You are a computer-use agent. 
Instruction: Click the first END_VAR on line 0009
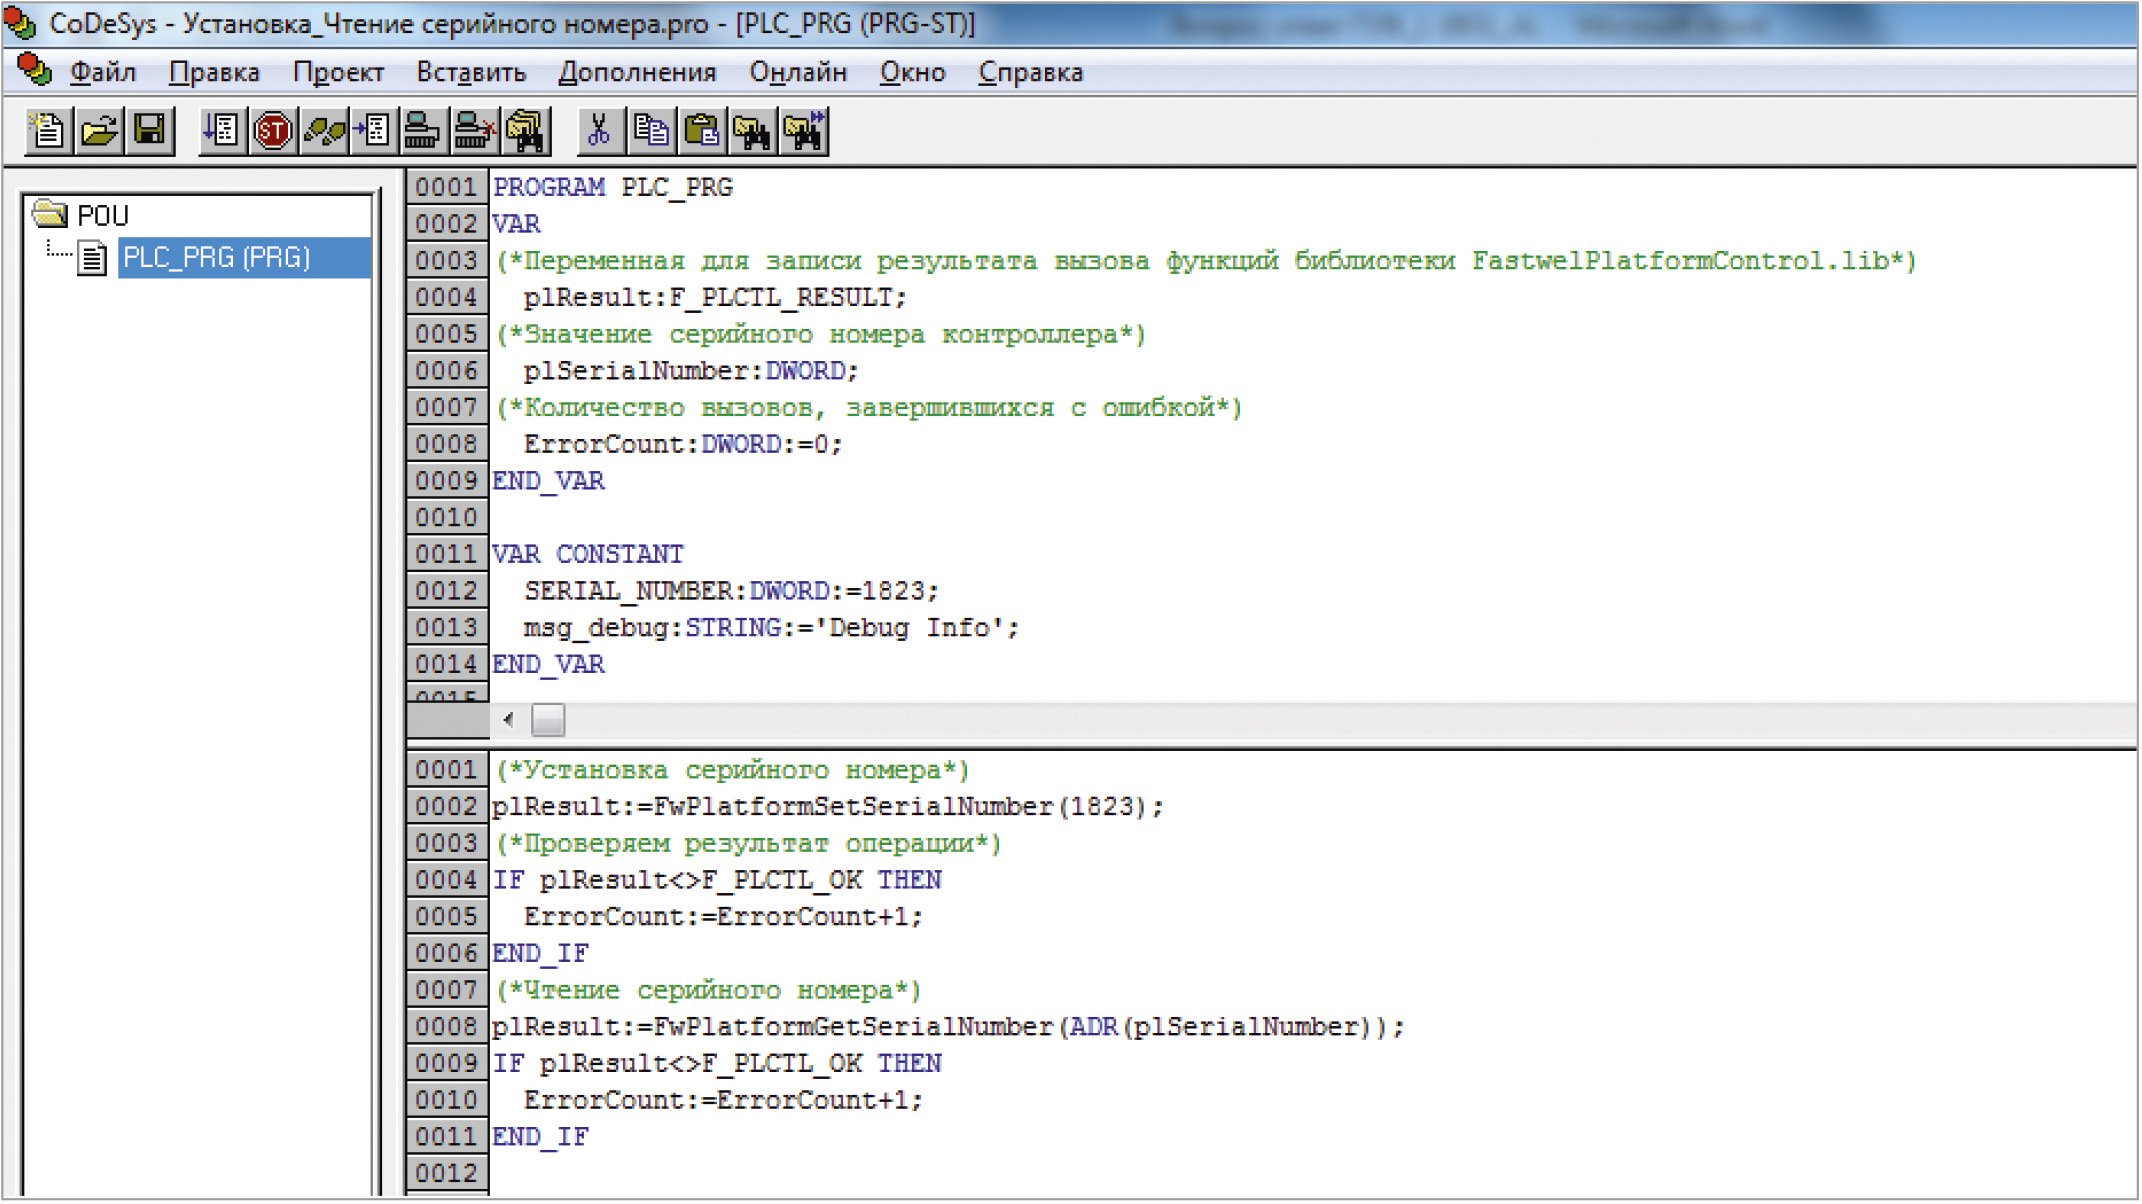click(548, 481)
